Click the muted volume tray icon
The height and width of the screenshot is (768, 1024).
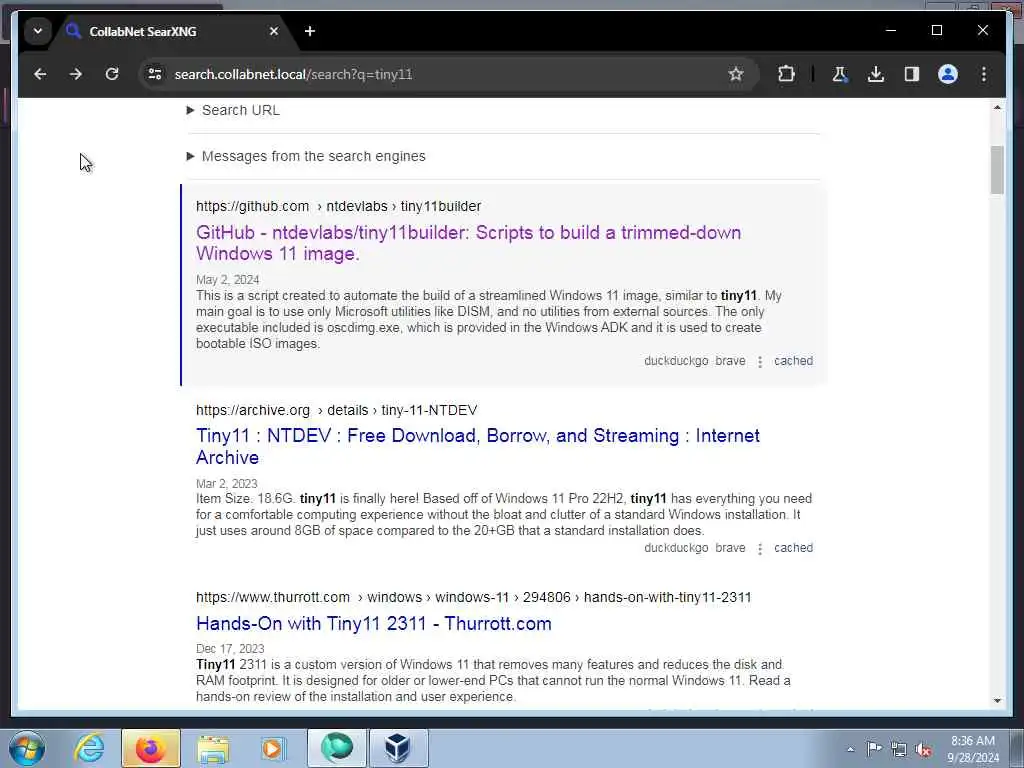pyautogui.click(x=923, y=750)
